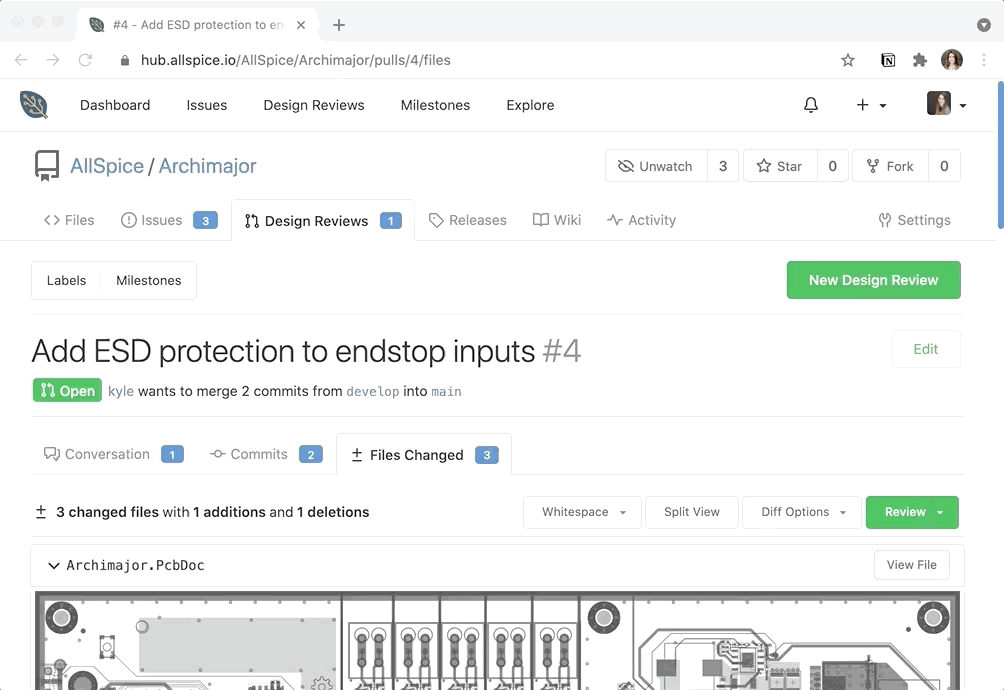Go forward in browser
The image size is (1004, 690).
tap(53, 60)
